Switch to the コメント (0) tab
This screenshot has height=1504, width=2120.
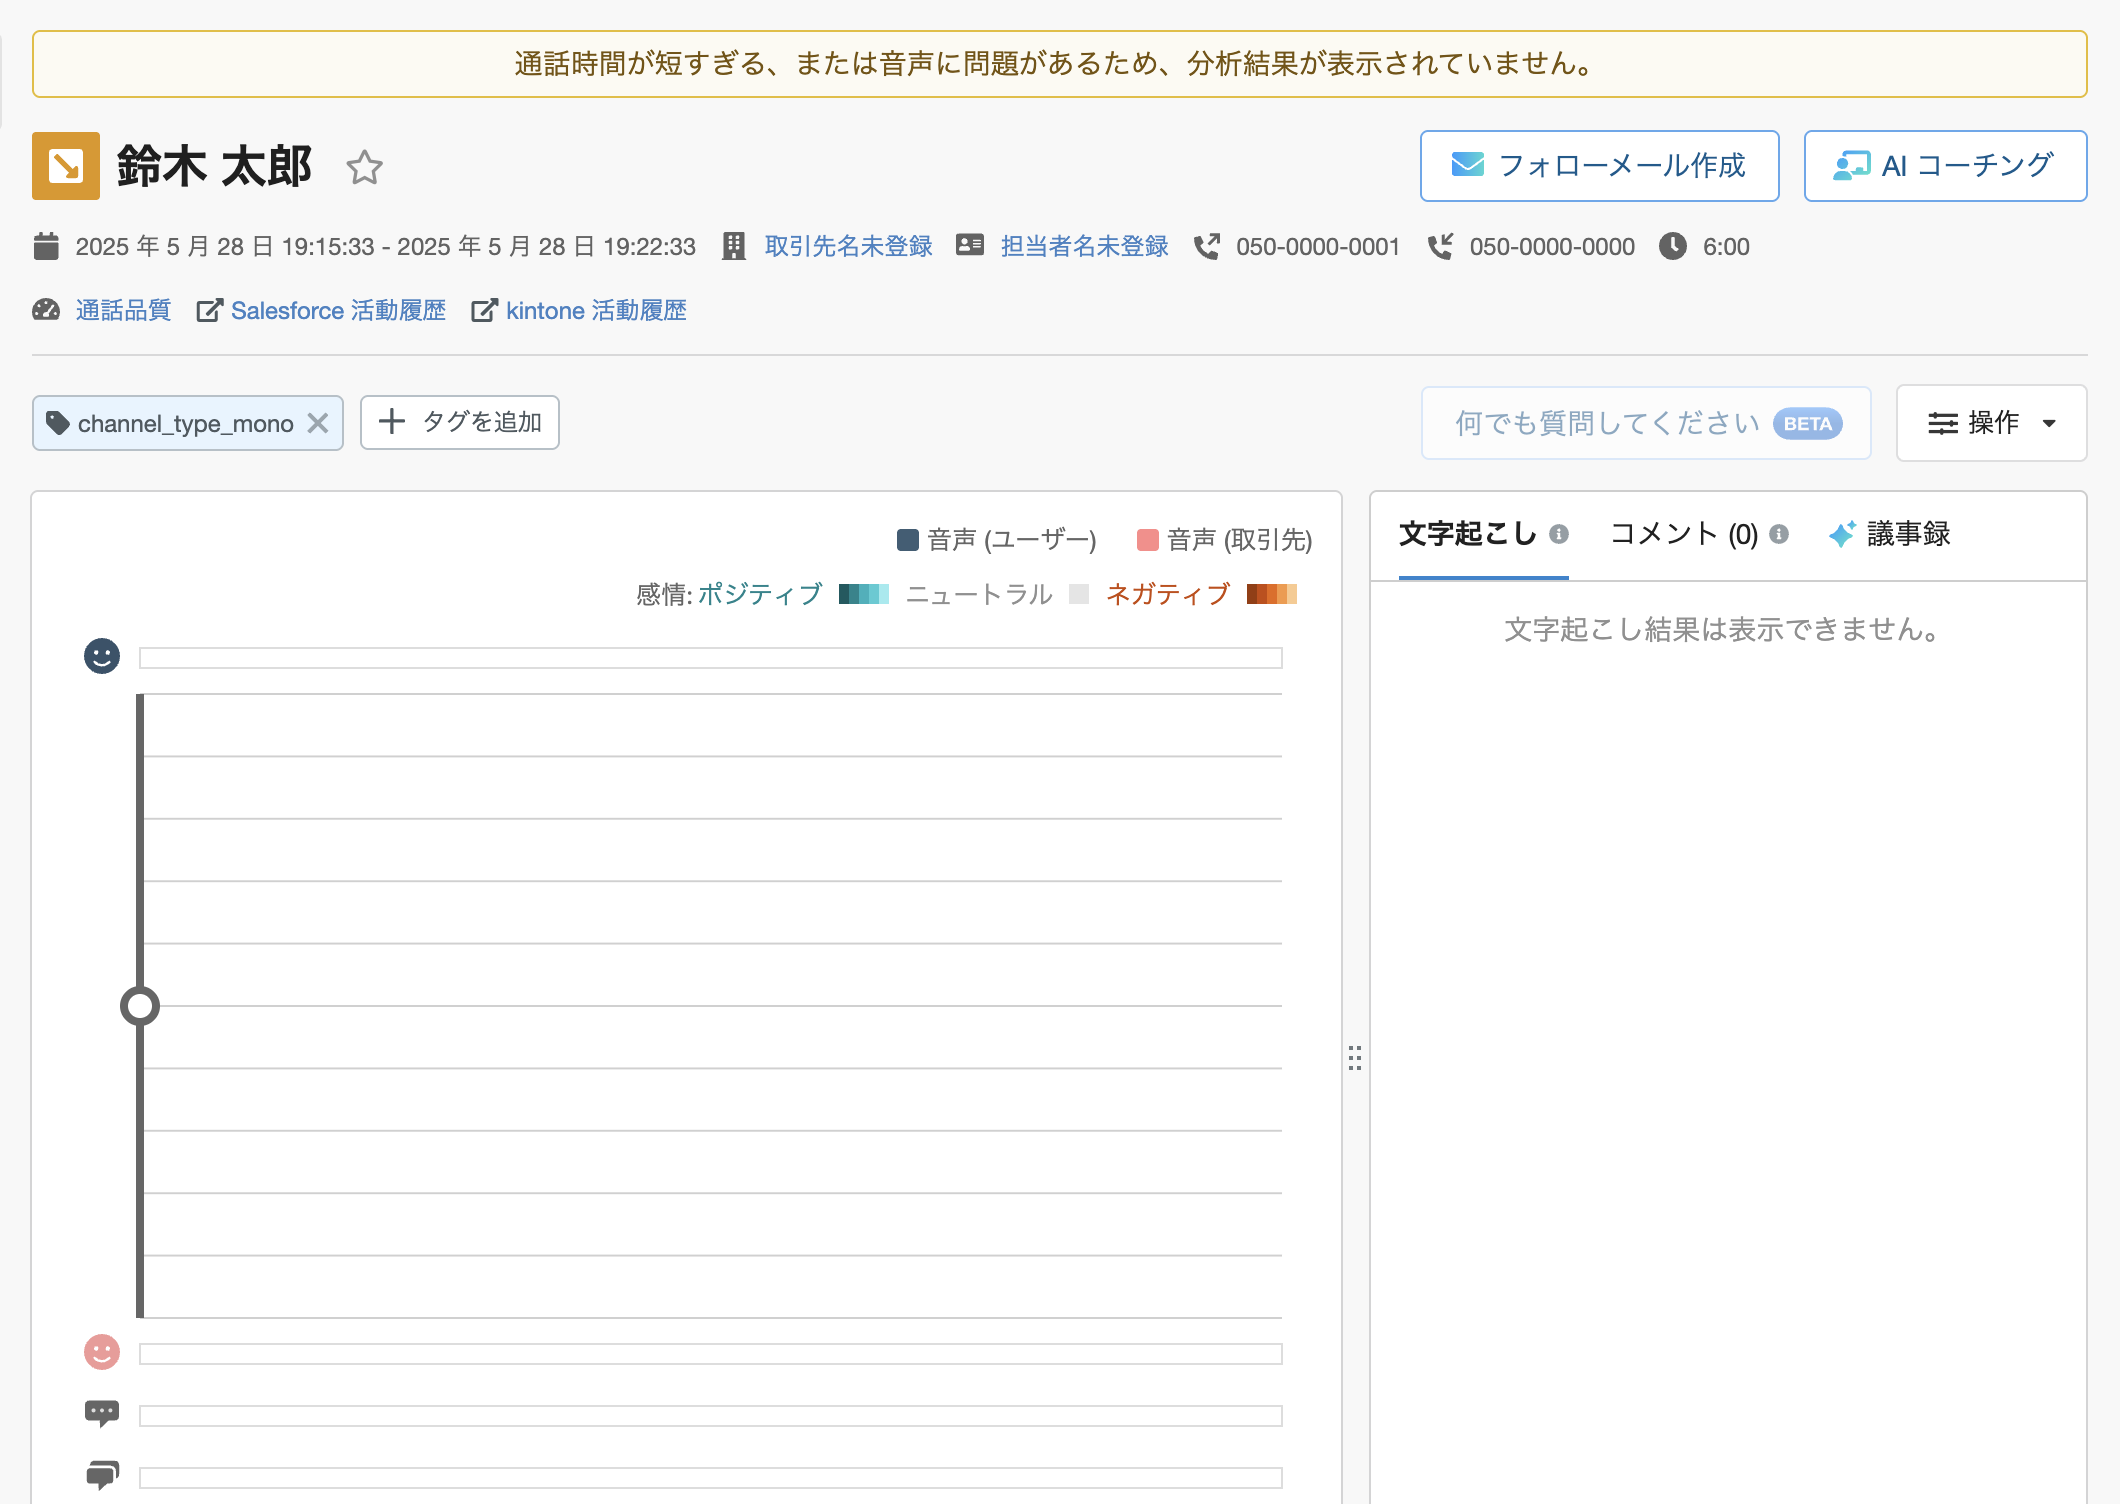[1684, 534]
